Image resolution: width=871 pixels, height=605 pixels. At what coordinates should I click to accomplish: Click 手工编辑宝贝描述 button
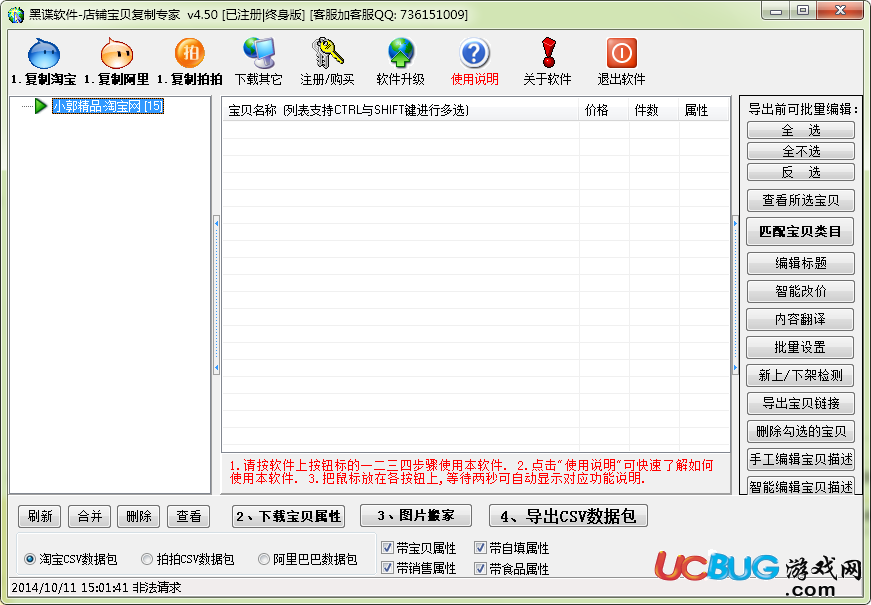pos(800,459)
